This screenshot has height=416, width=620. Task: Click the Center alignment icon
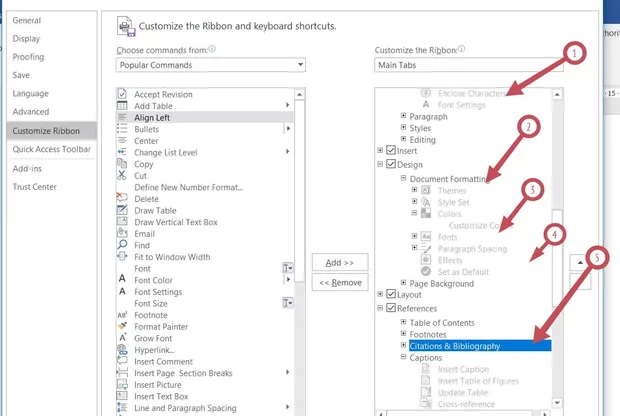(122, 140)
